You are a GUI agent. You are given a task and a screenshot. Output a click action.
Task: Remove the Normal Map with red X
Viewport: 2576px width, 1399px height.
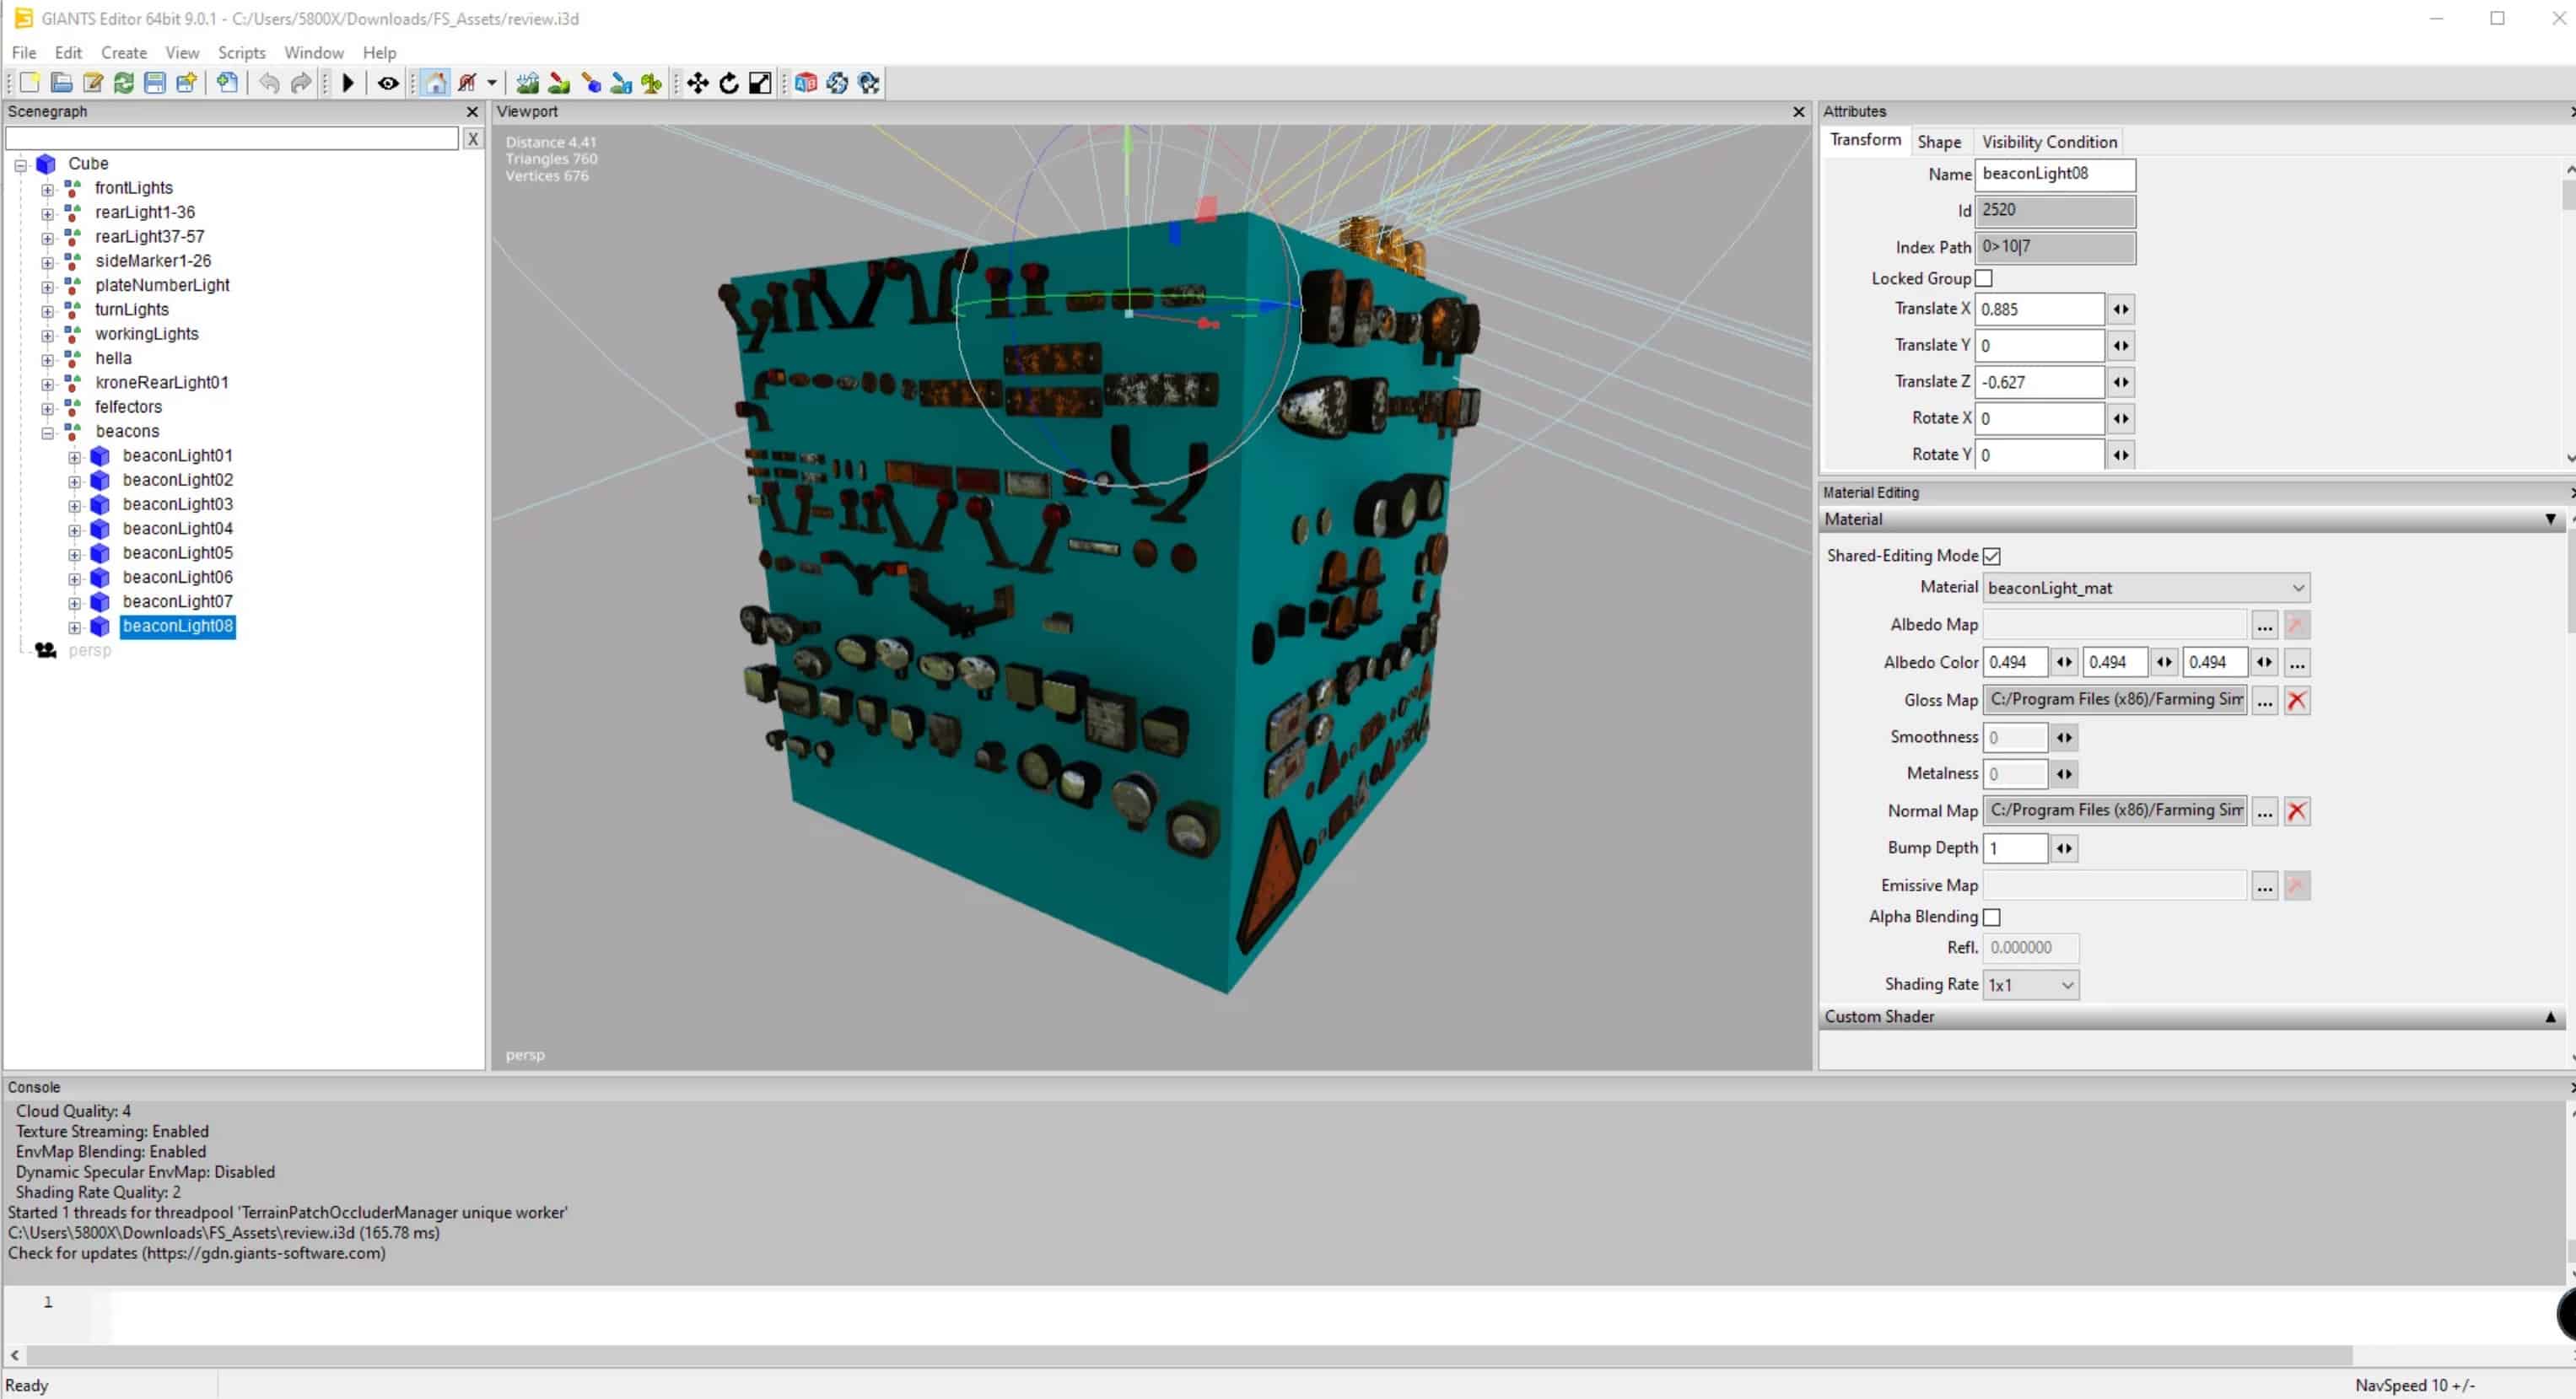[x=2296, y=811]
